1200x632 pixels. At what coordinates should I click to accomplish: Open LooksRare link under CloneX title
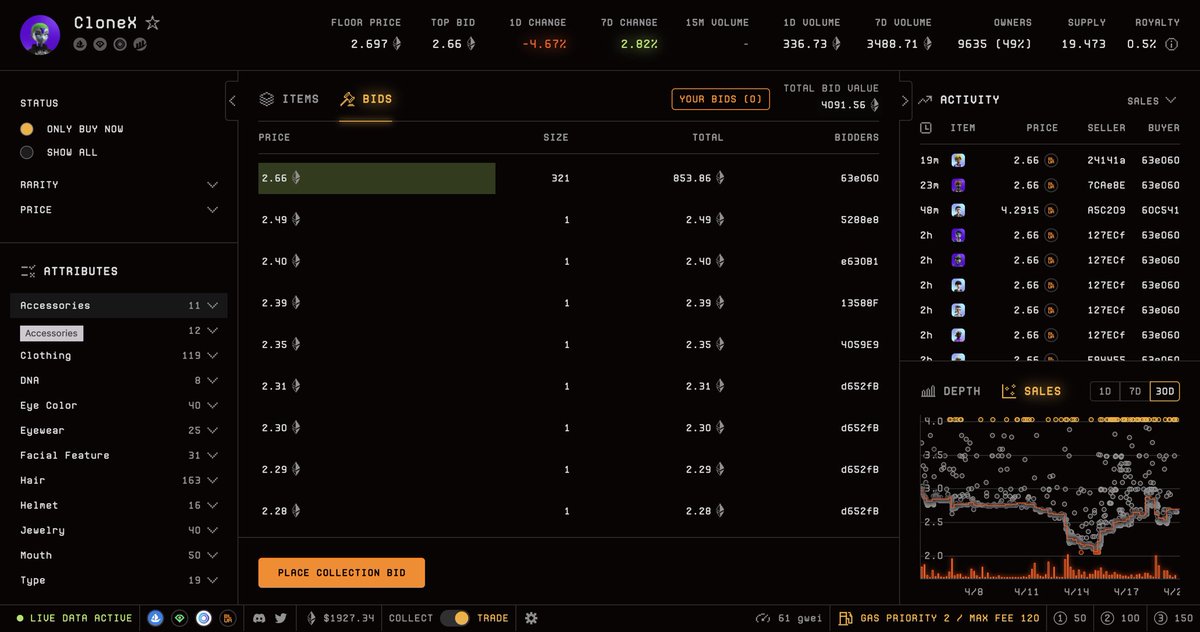click(x=100, y=44)
